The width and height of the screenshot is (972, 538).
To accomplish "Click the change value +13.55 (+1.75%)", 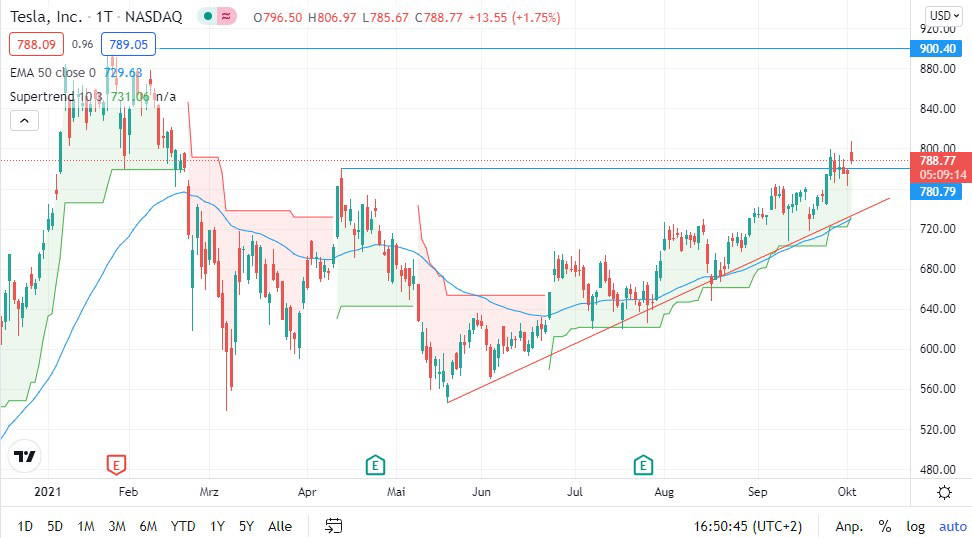I will pos(514,17).
